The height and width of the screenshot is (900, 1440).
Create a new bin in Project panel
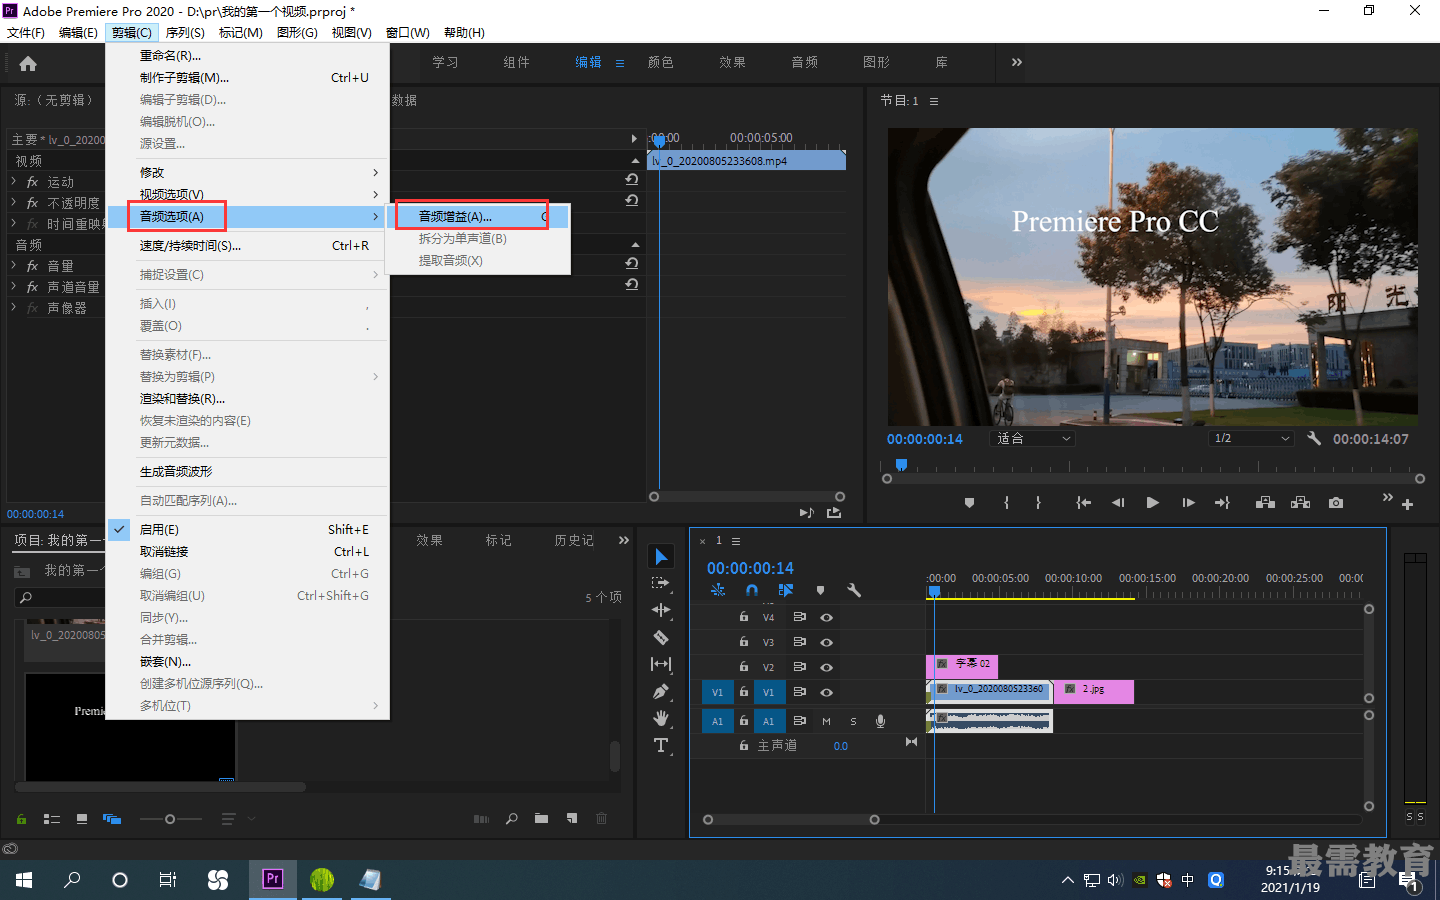point(541,818)
